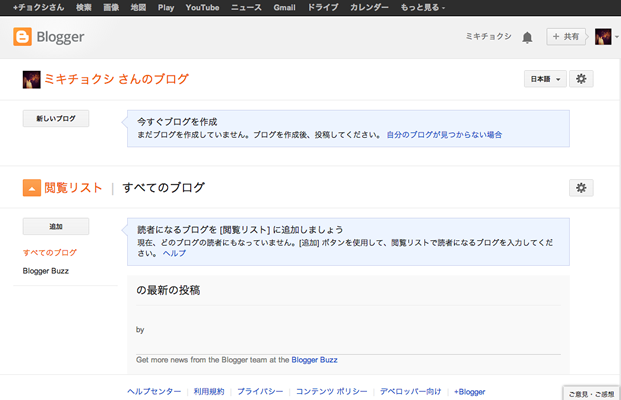Open ニュース in the top bar
This screenshot has height=400, width=621.
coord(246,8)
